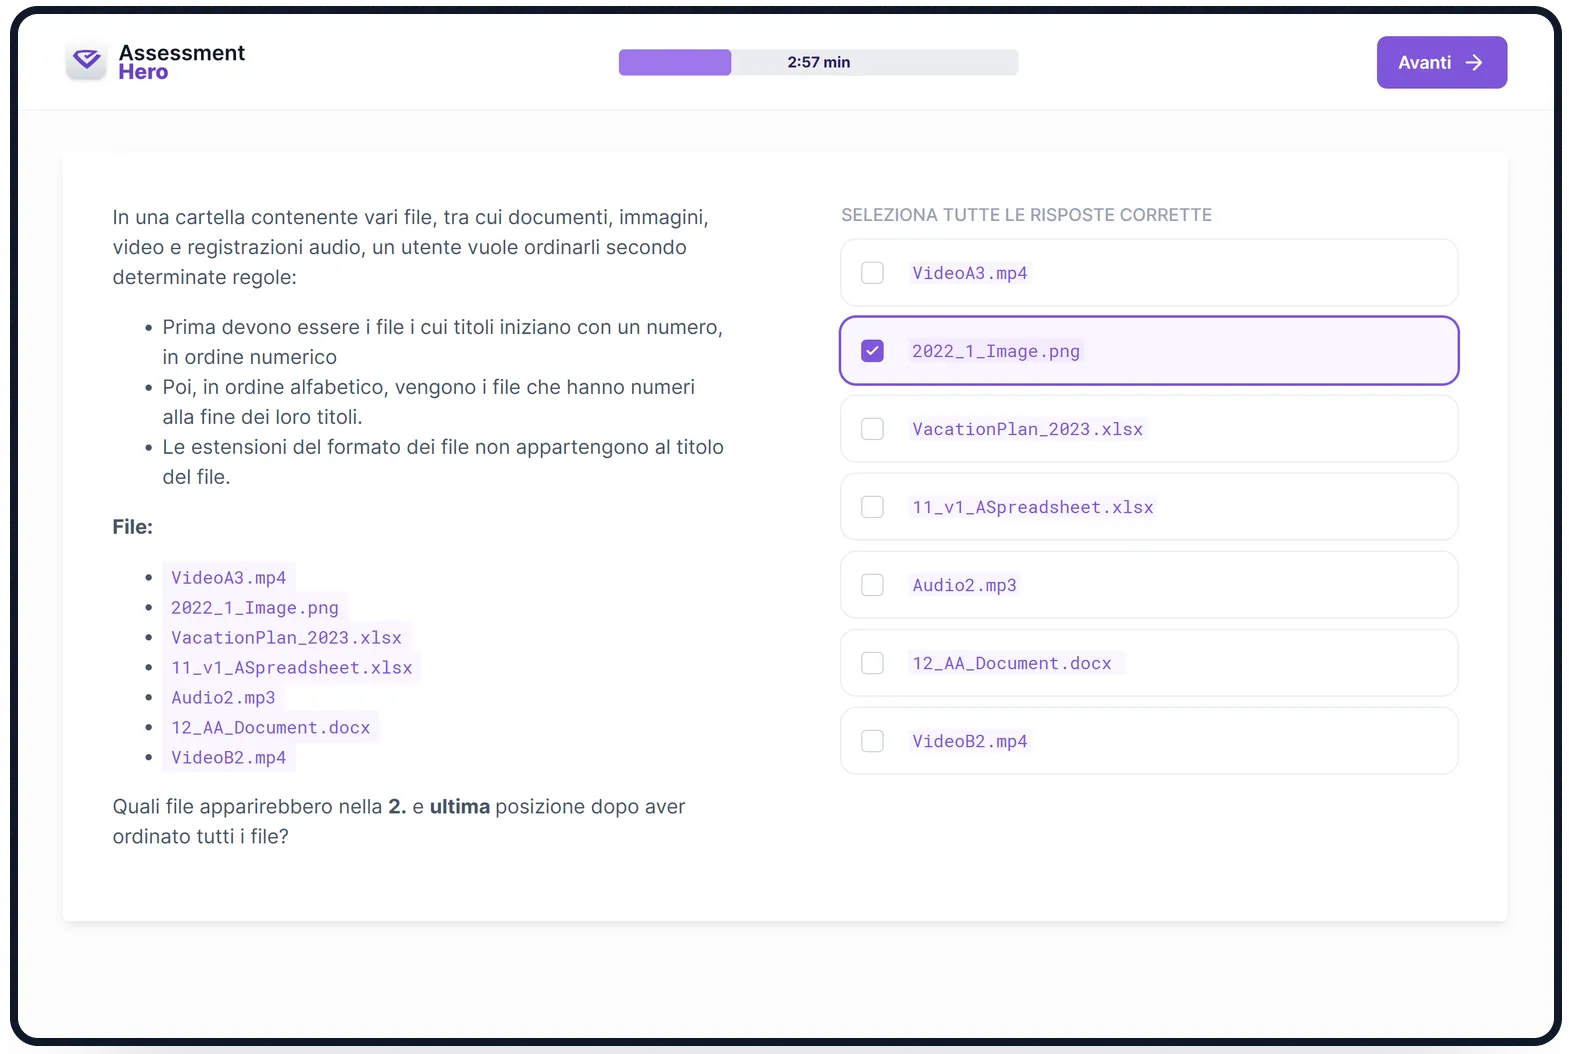Click 2022_1_Image.png in the File list
The width and height of the screenshot is (1569, 1054).
255,608
